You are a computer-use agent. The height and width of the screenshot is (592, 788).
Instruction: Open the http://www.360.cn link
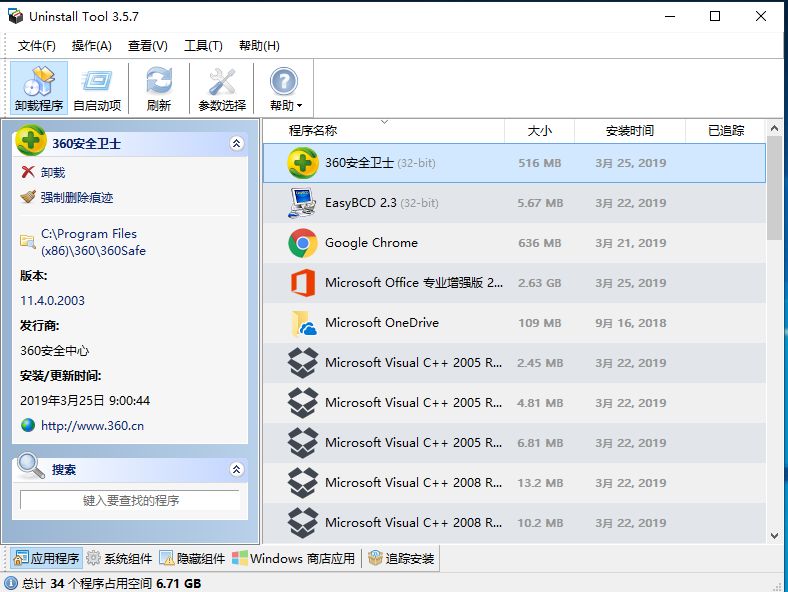(92, 426)
